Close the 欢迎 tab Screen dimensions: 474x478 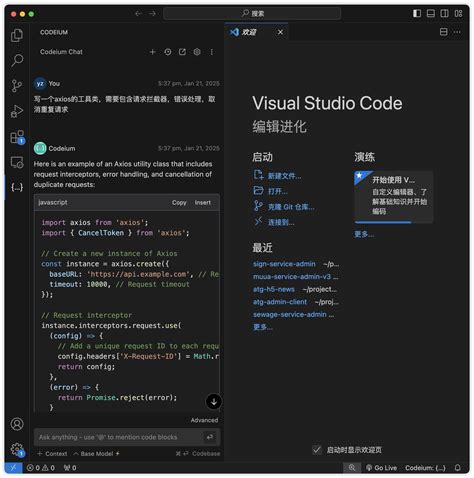pyautogui.click(x=280, y=32)
